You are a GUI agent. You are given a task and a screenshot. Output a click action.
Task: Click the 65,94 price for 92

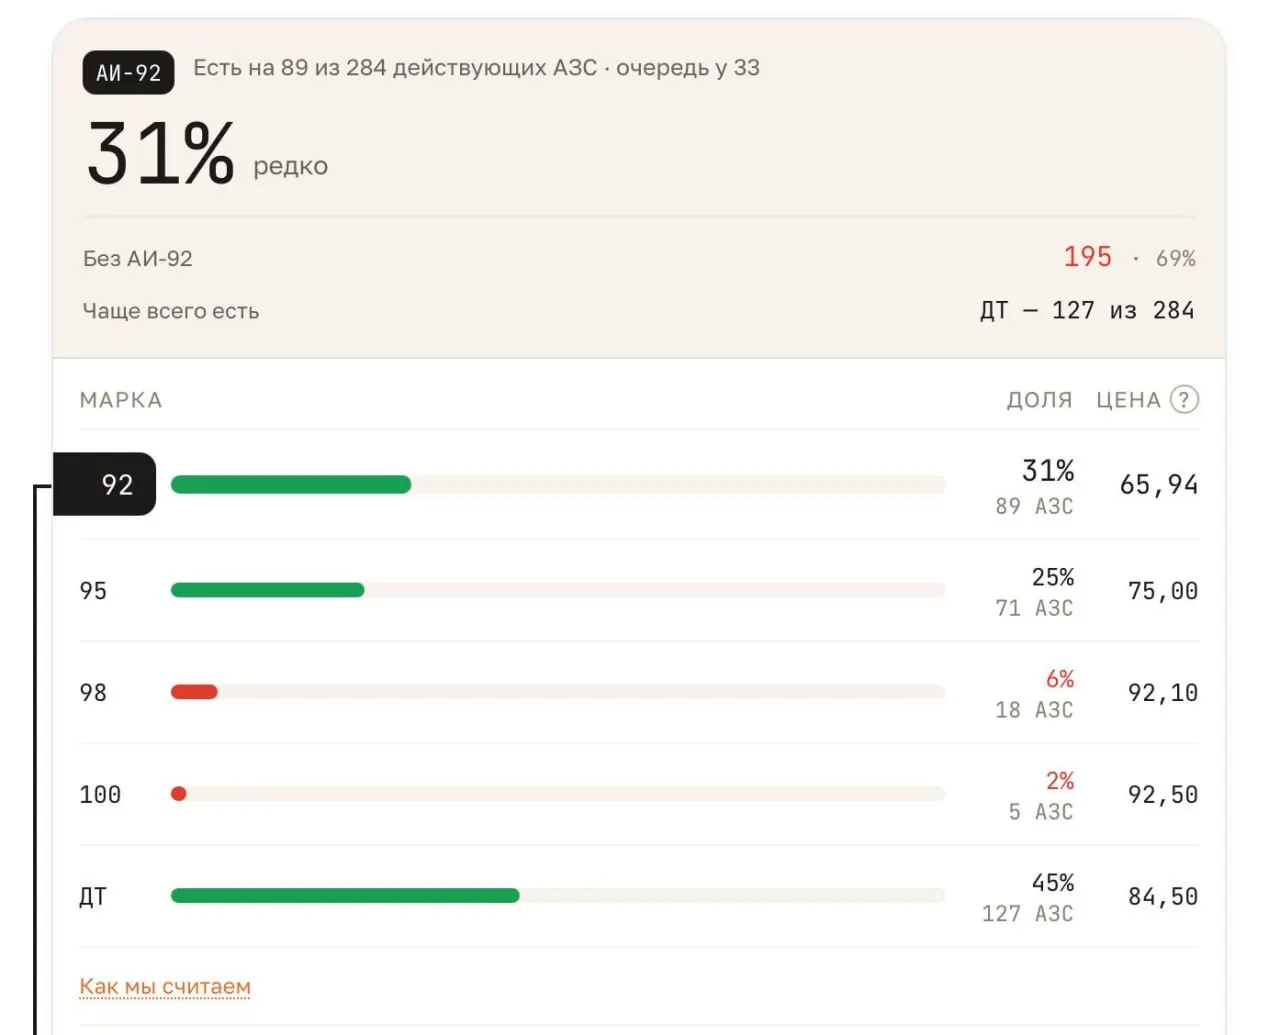pyautogui.click(x=1159, y=485)
